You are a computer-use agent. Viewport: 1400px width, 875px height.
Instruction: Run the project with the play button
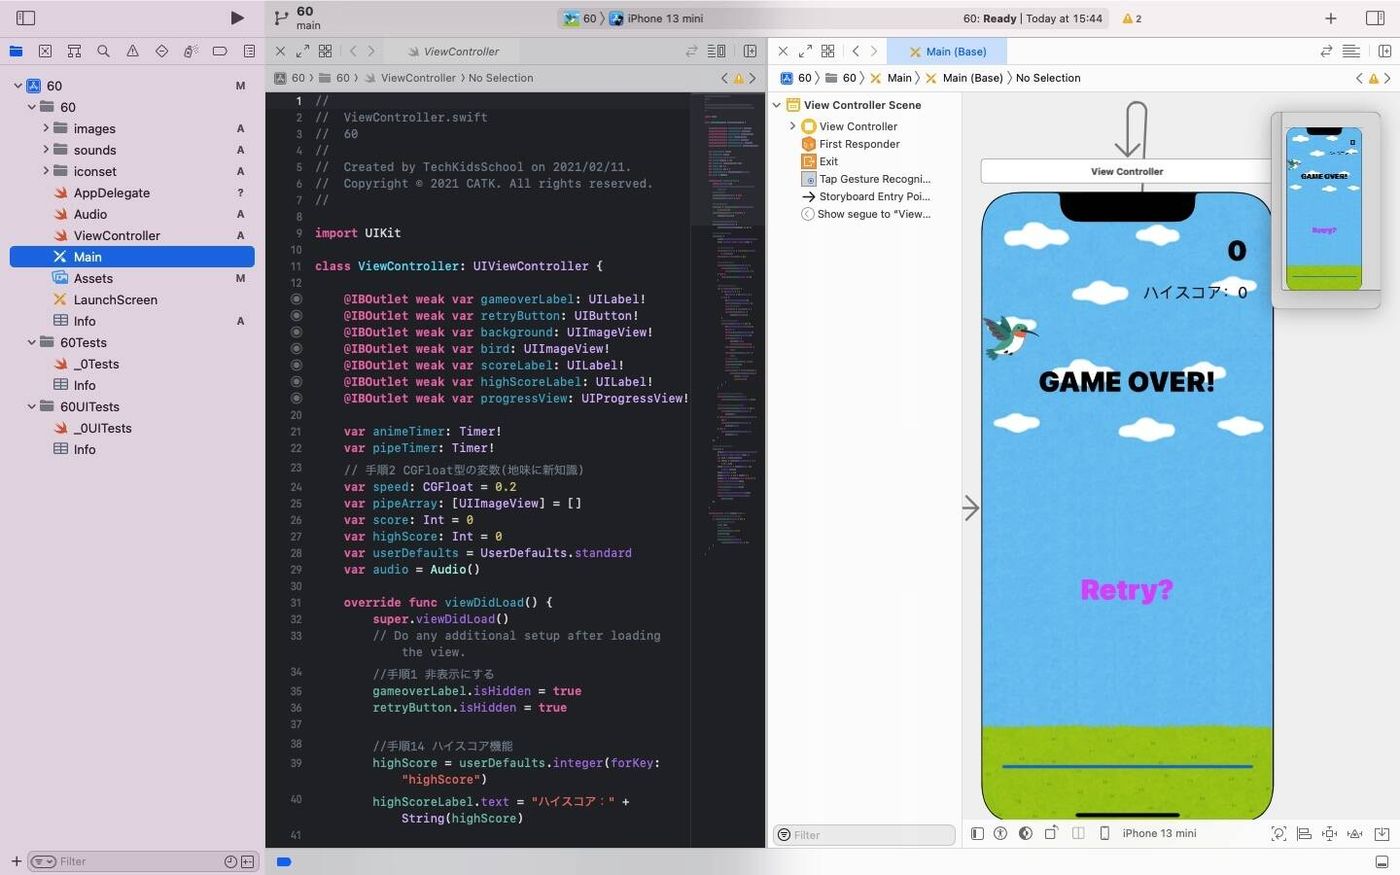[237, 18]
